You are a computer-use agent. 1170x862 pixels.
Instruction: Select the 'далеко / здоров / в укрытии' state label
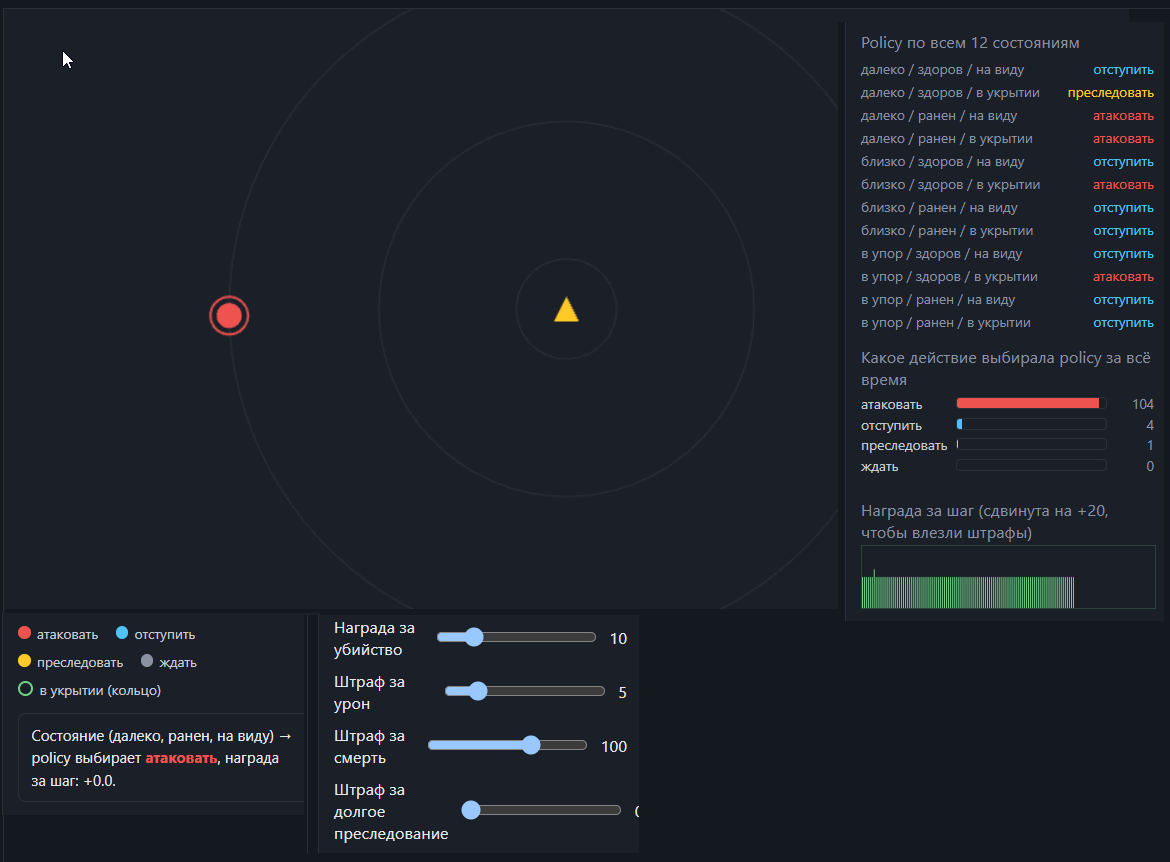950,93
